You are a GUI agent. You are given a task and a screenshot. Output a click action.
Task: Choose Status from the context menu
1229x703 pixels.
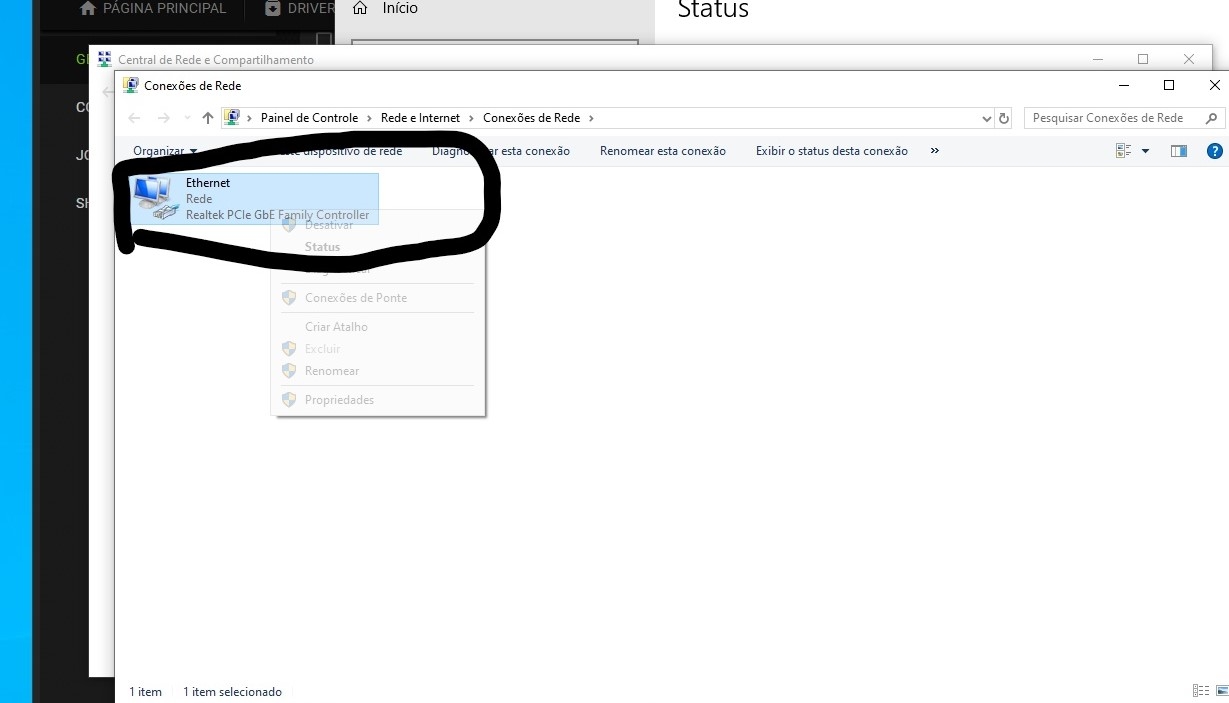pos(322,247)
